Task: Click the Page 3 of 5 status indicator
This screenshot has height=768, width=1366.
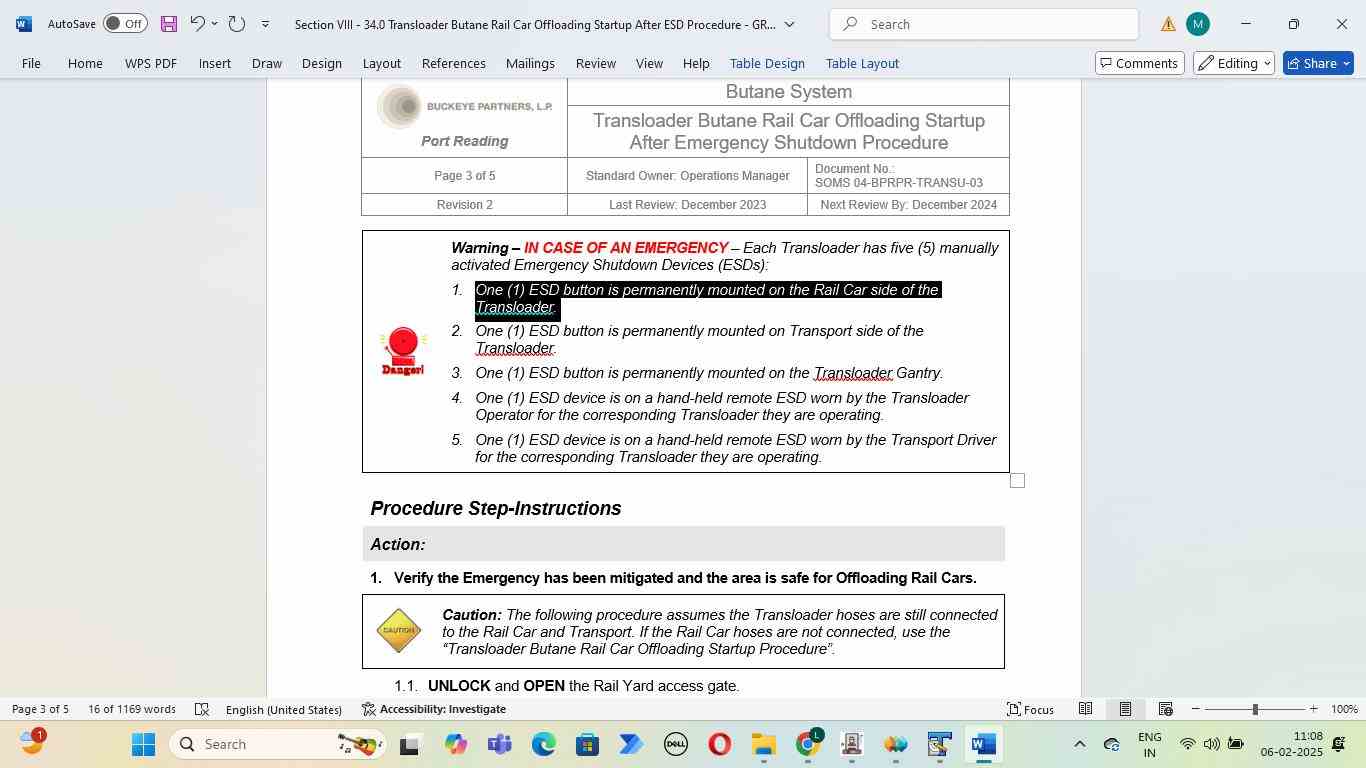Action: pos(40,709)
